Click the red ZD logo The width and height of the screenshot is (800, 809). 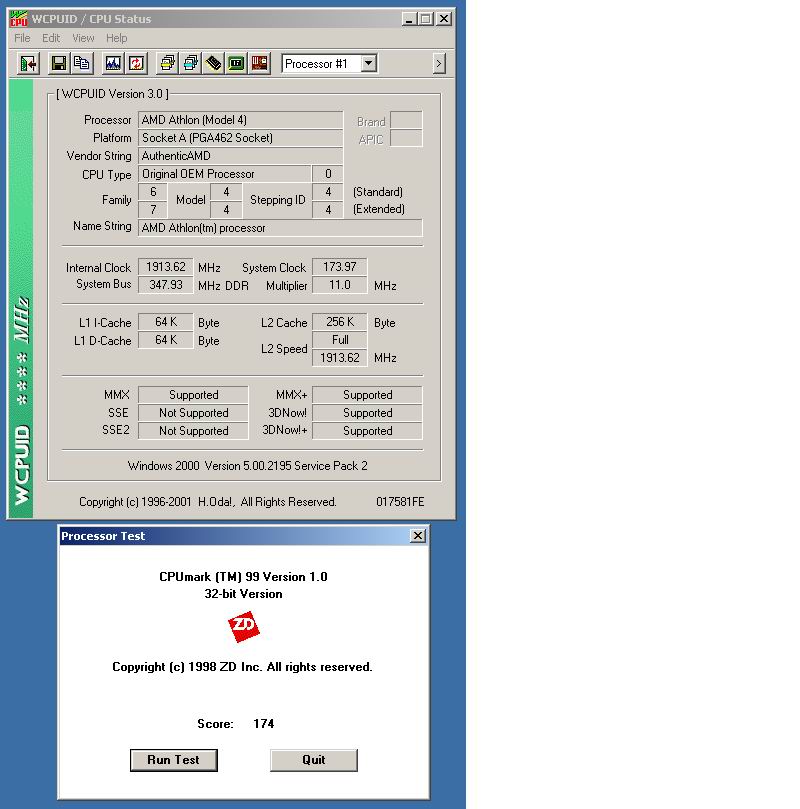pyautogui.click(x=243, y=626)
